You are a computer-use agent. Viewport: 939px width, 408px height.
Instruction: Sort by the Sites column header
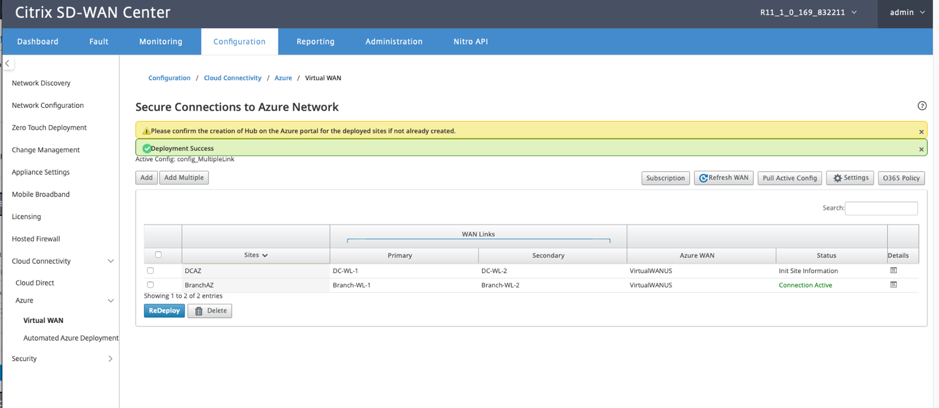tap(256, 255)
